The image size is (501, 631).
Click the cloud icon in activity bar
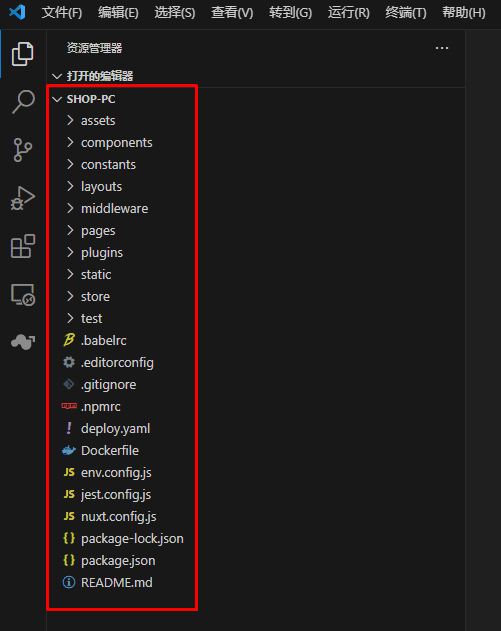coord(23,342)
